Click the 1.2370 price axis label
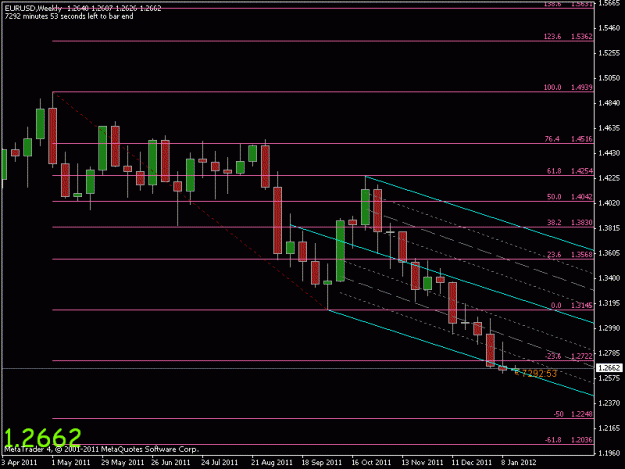625x469 pixels. [609, 403]
